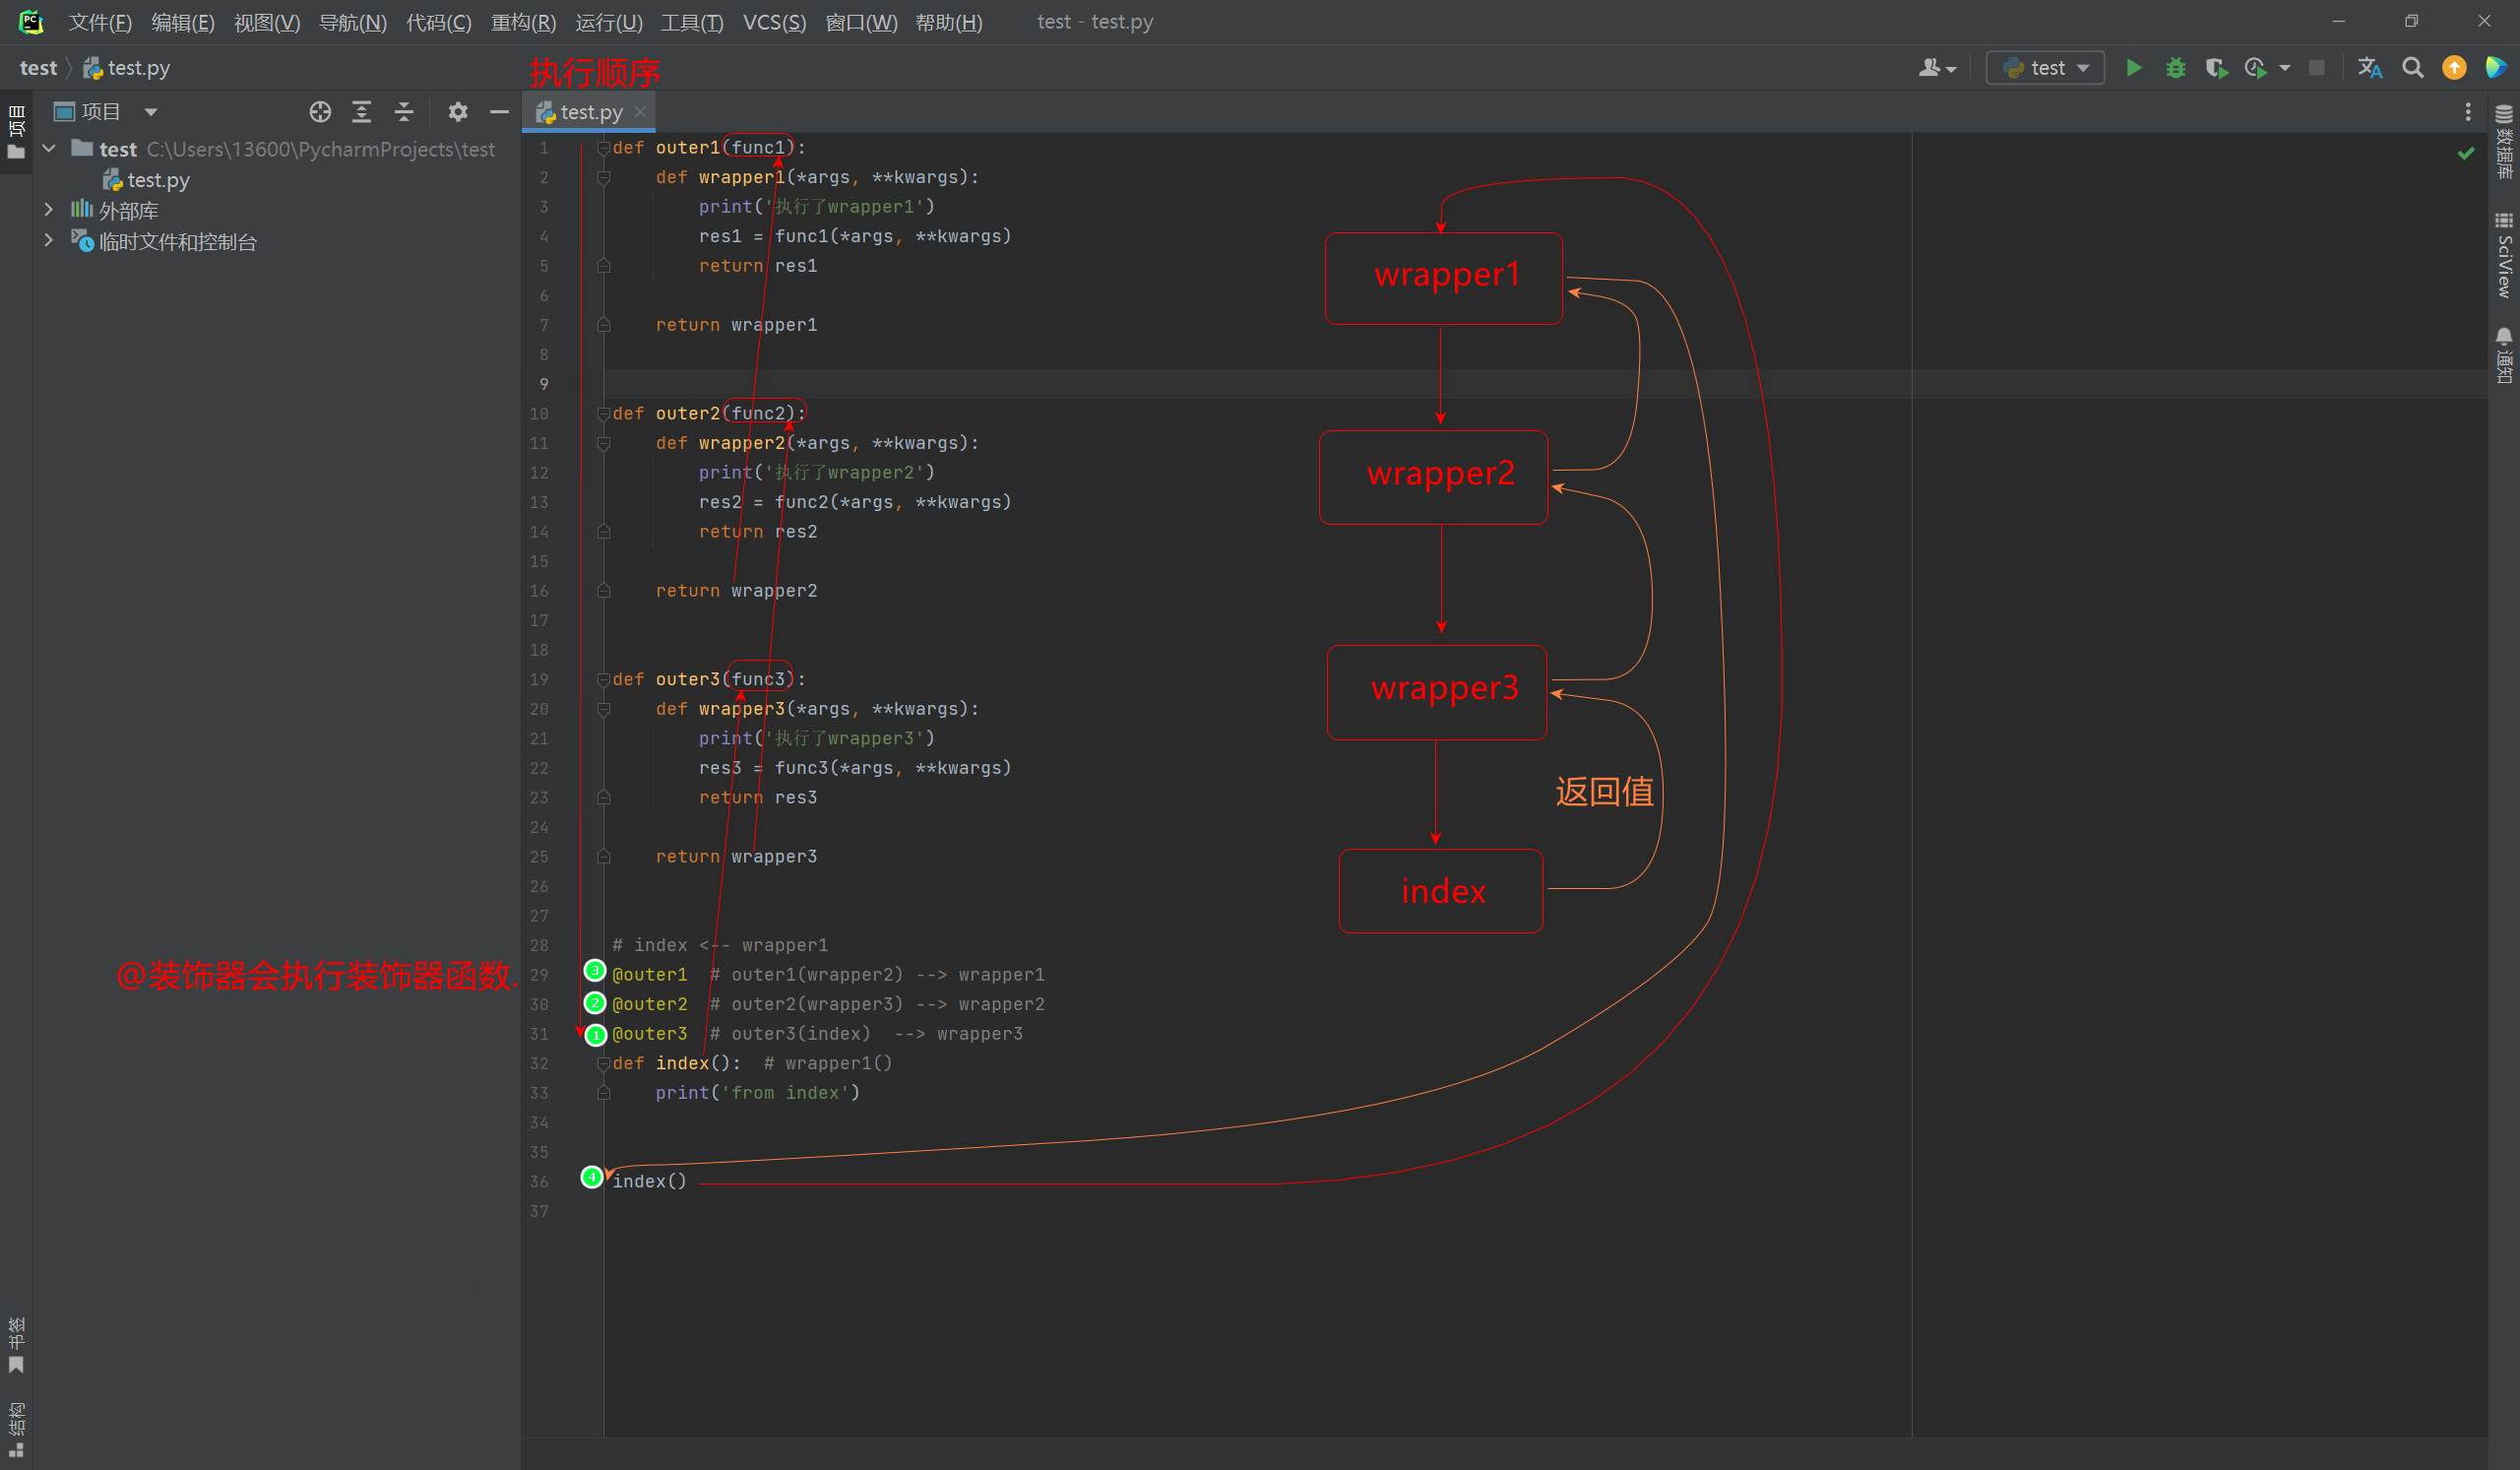
Task: Click the PyCharm logo icon
Action: [31, 21]
